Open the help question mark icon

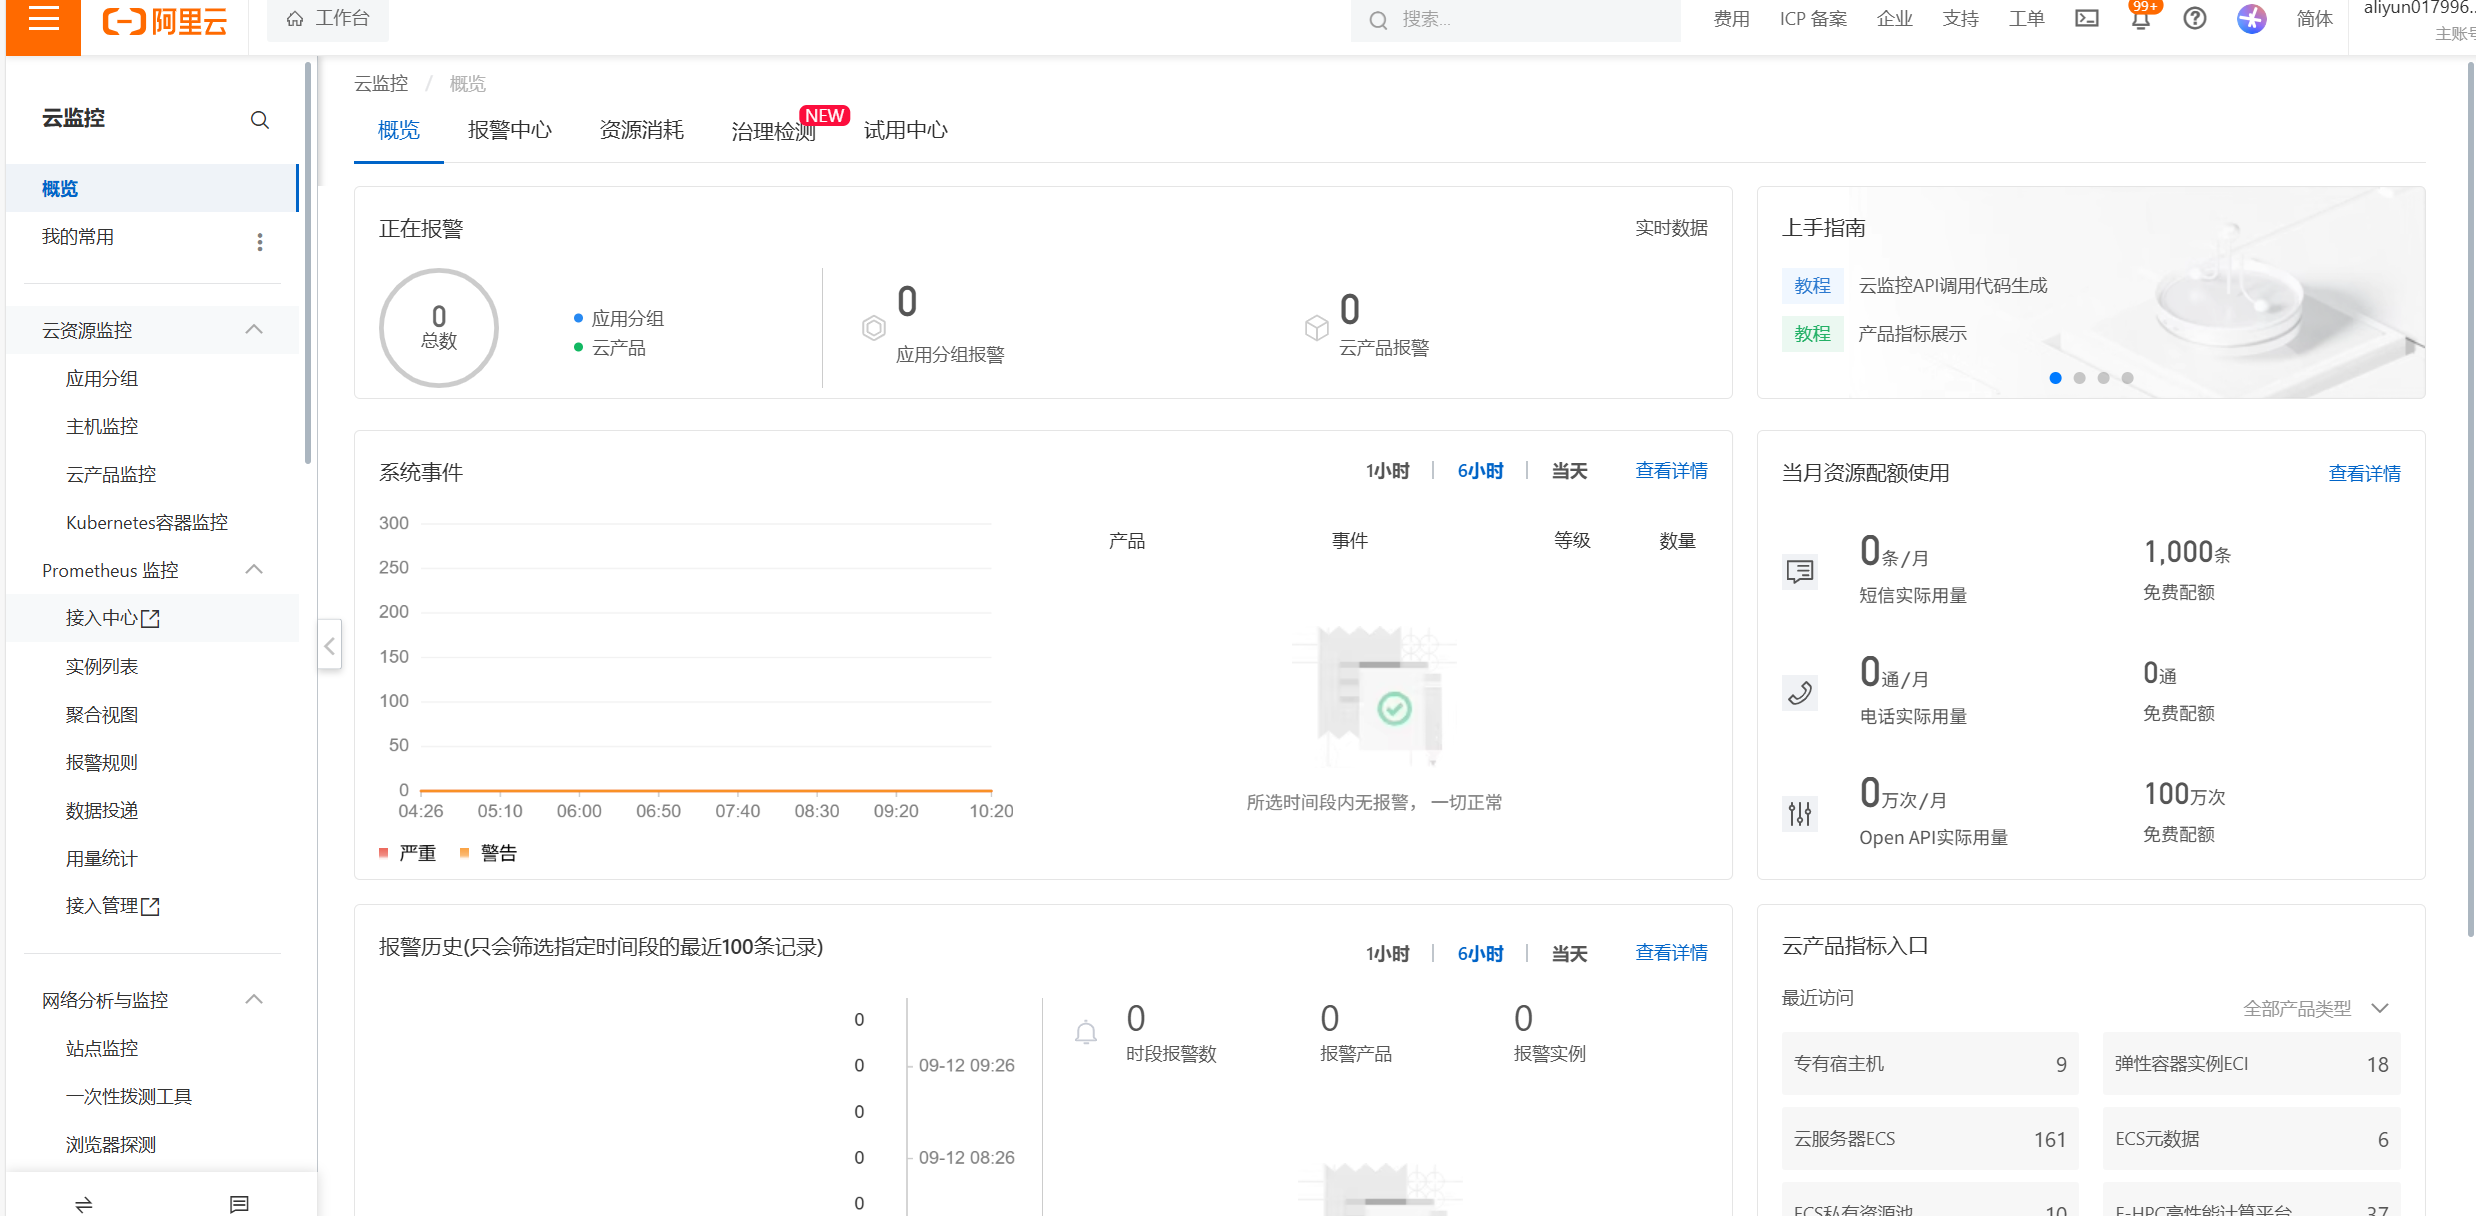coord(2194,18)
